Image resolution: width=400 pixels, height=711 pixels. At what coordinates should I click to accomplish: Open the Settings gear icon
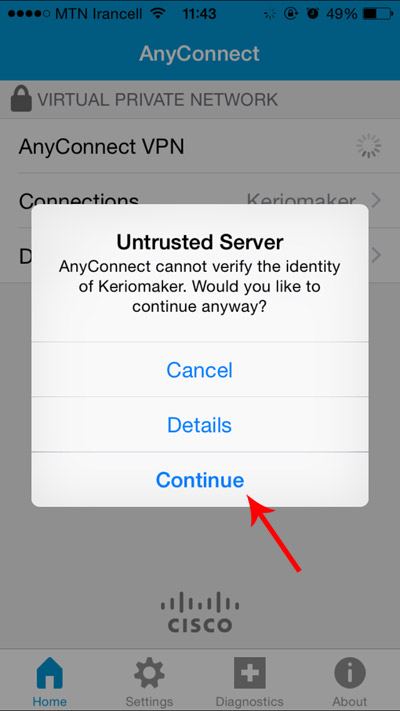(x=149, y=673)
